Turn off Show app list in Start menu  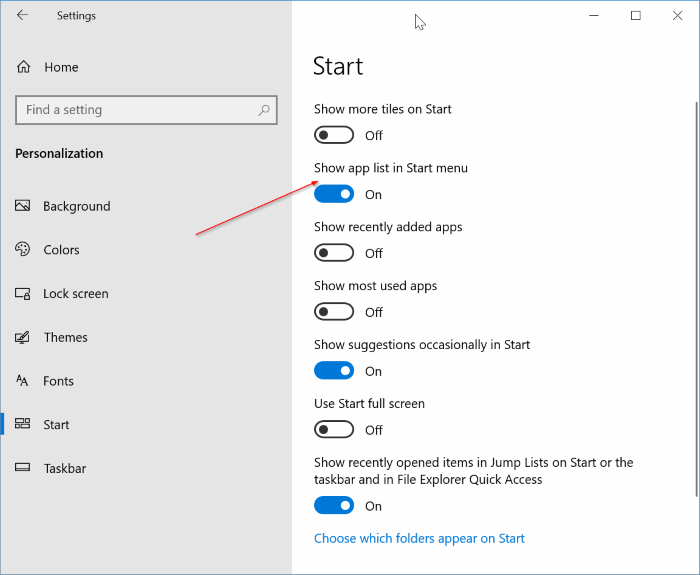point(334,194)
